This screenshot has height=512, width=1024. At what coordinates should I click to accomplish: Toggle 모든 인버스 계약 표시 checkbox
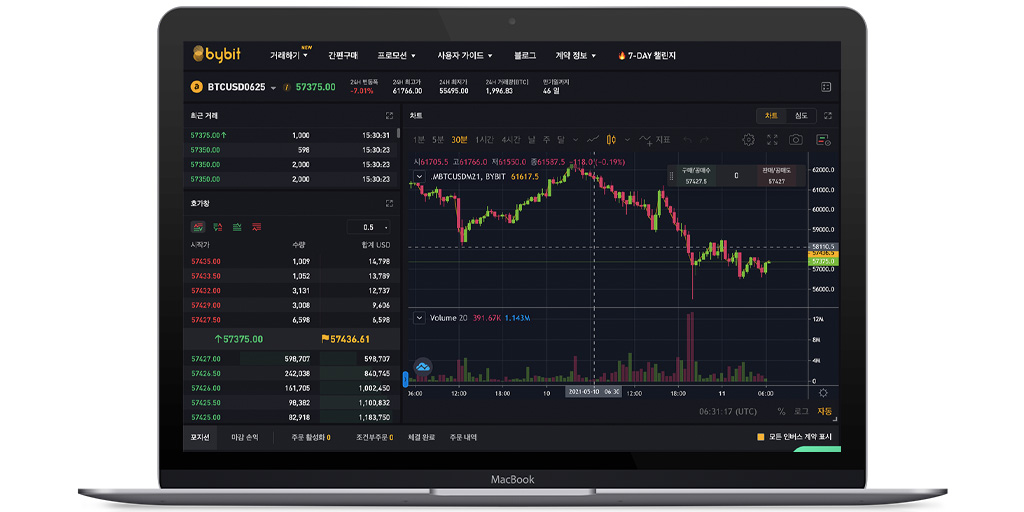pos(761,438)
